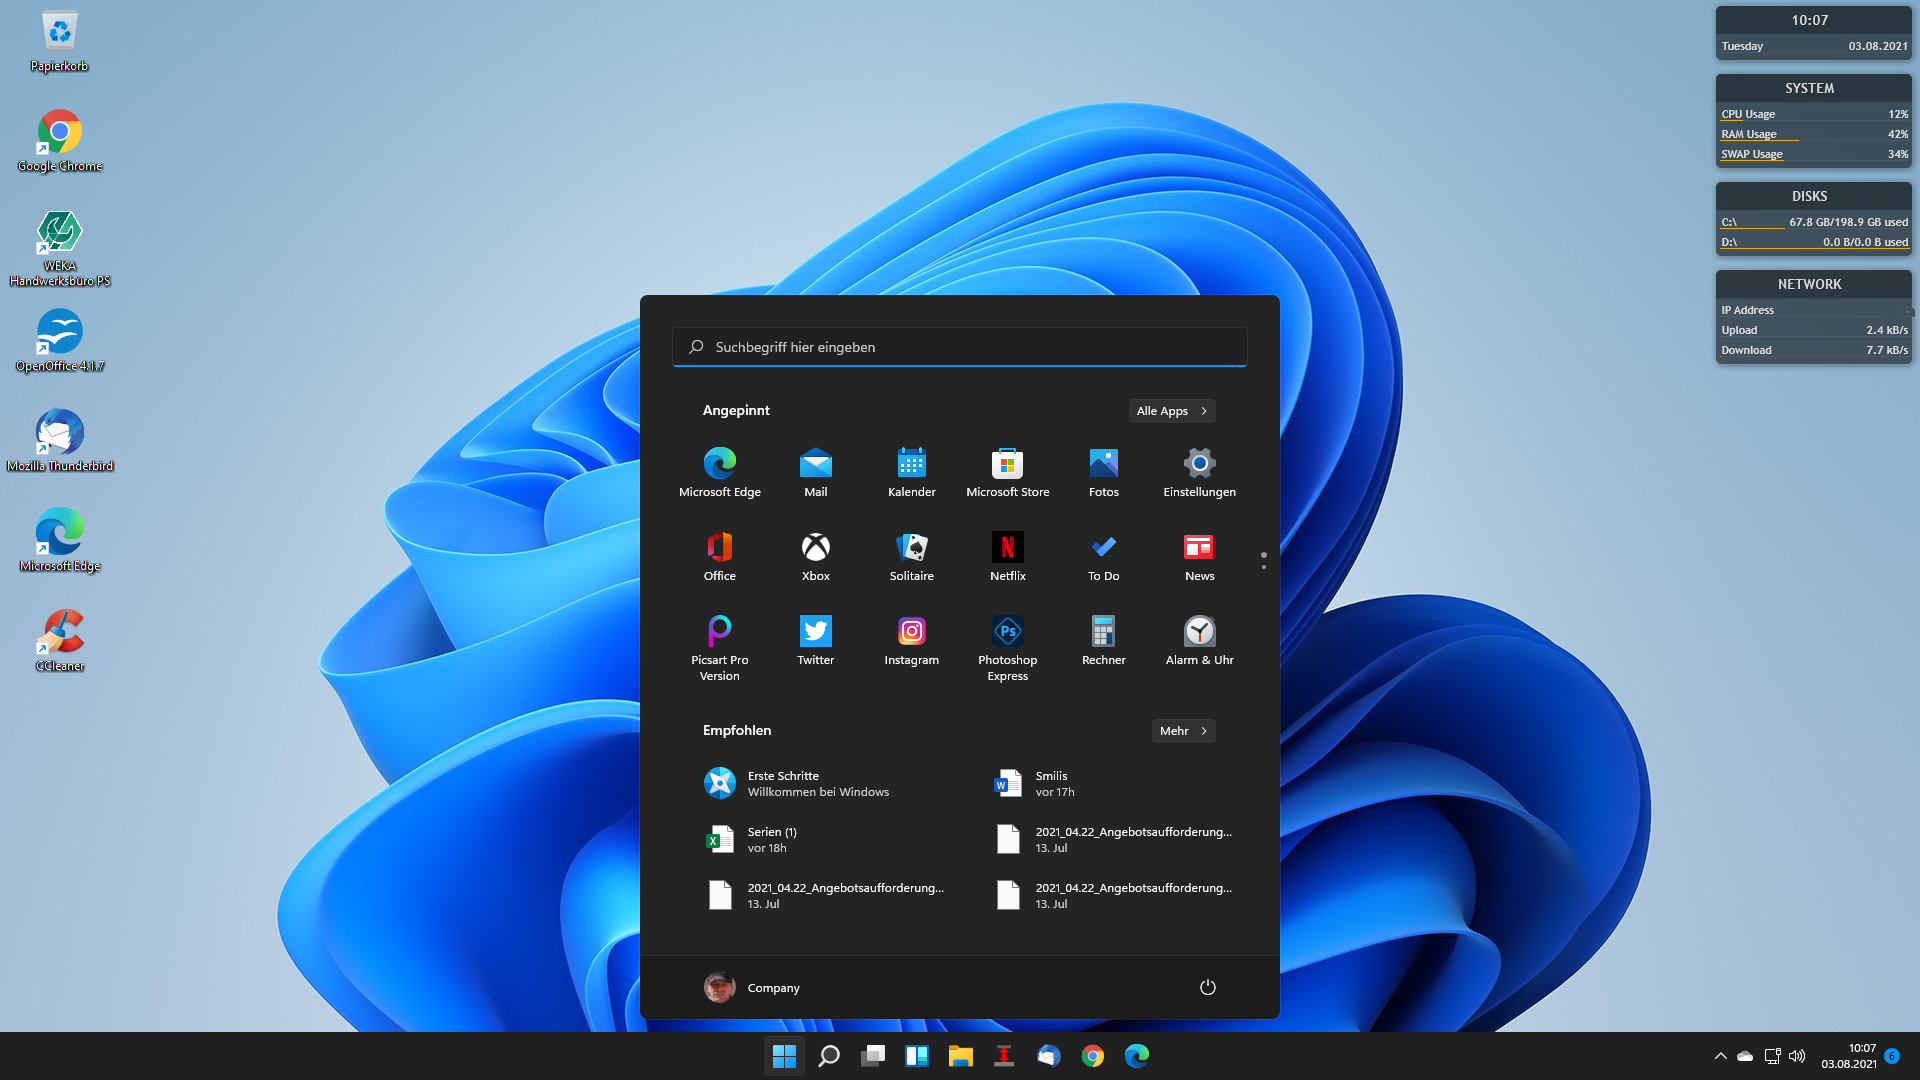Launch Photoshop Express
The height and width of the screenshot is (1080, 1920).
point(1008,648)
